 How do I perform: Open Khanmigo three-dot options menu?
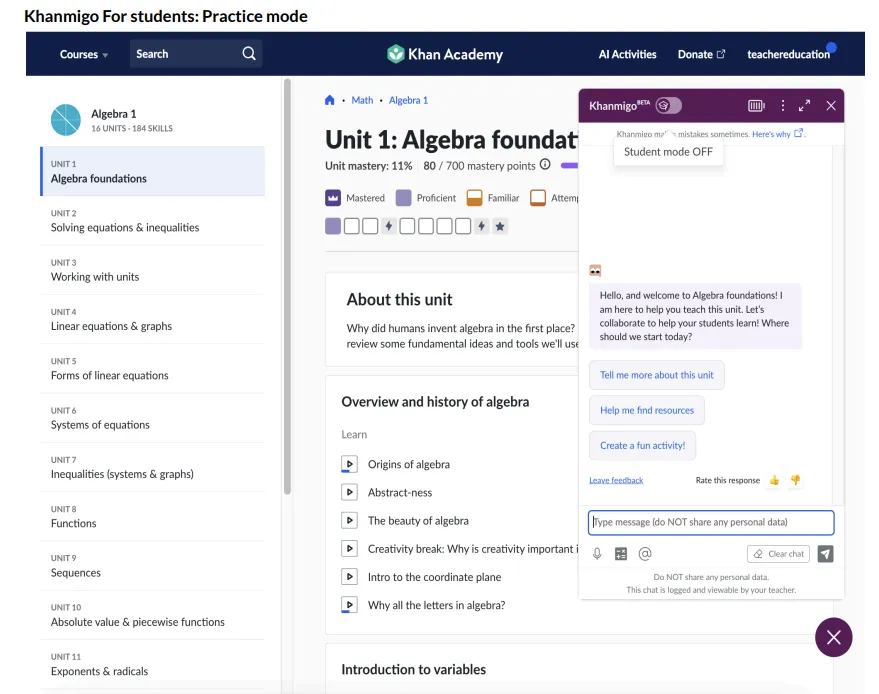783,106
